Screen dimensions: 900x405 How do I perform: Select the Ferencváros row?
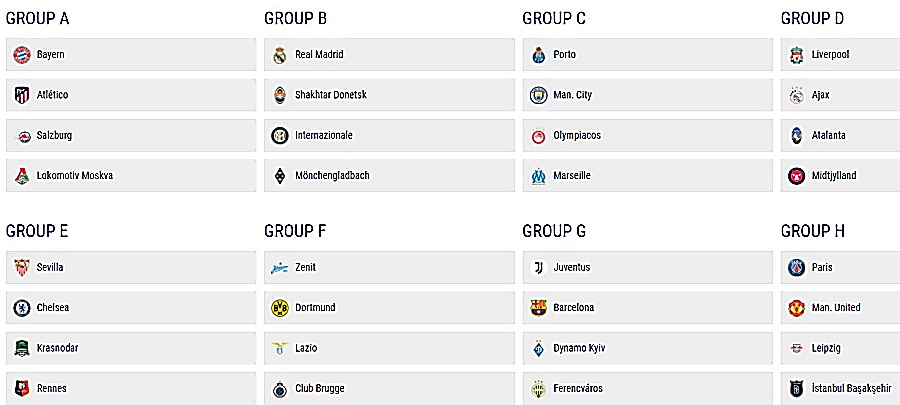[647, 389]
